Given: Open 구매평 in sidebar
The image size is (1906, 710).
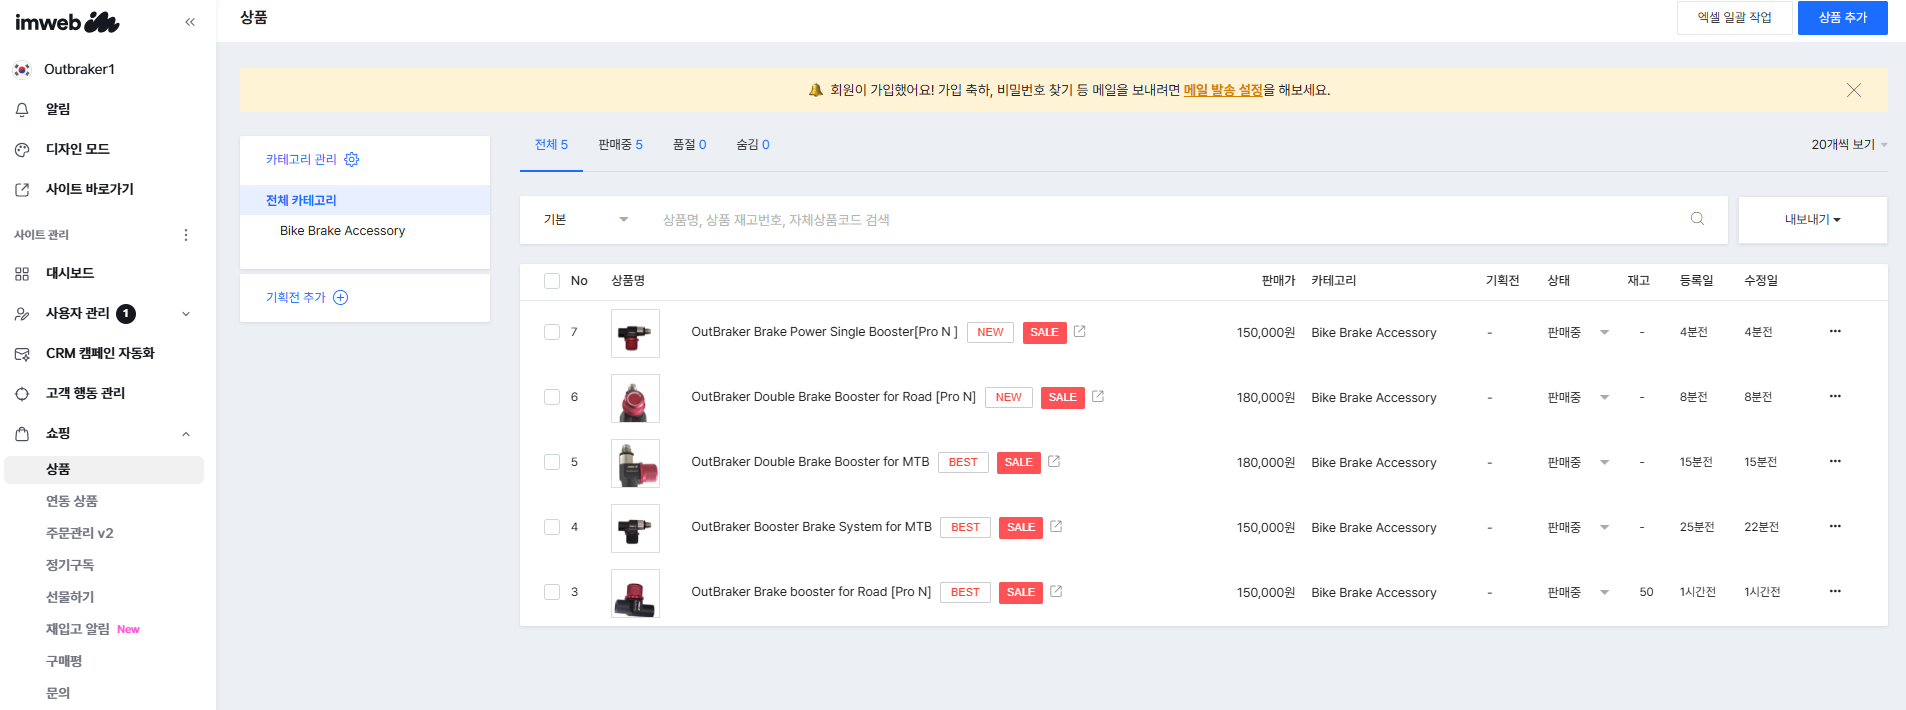Looking at the screenshot, I should [x=64, y=661].
